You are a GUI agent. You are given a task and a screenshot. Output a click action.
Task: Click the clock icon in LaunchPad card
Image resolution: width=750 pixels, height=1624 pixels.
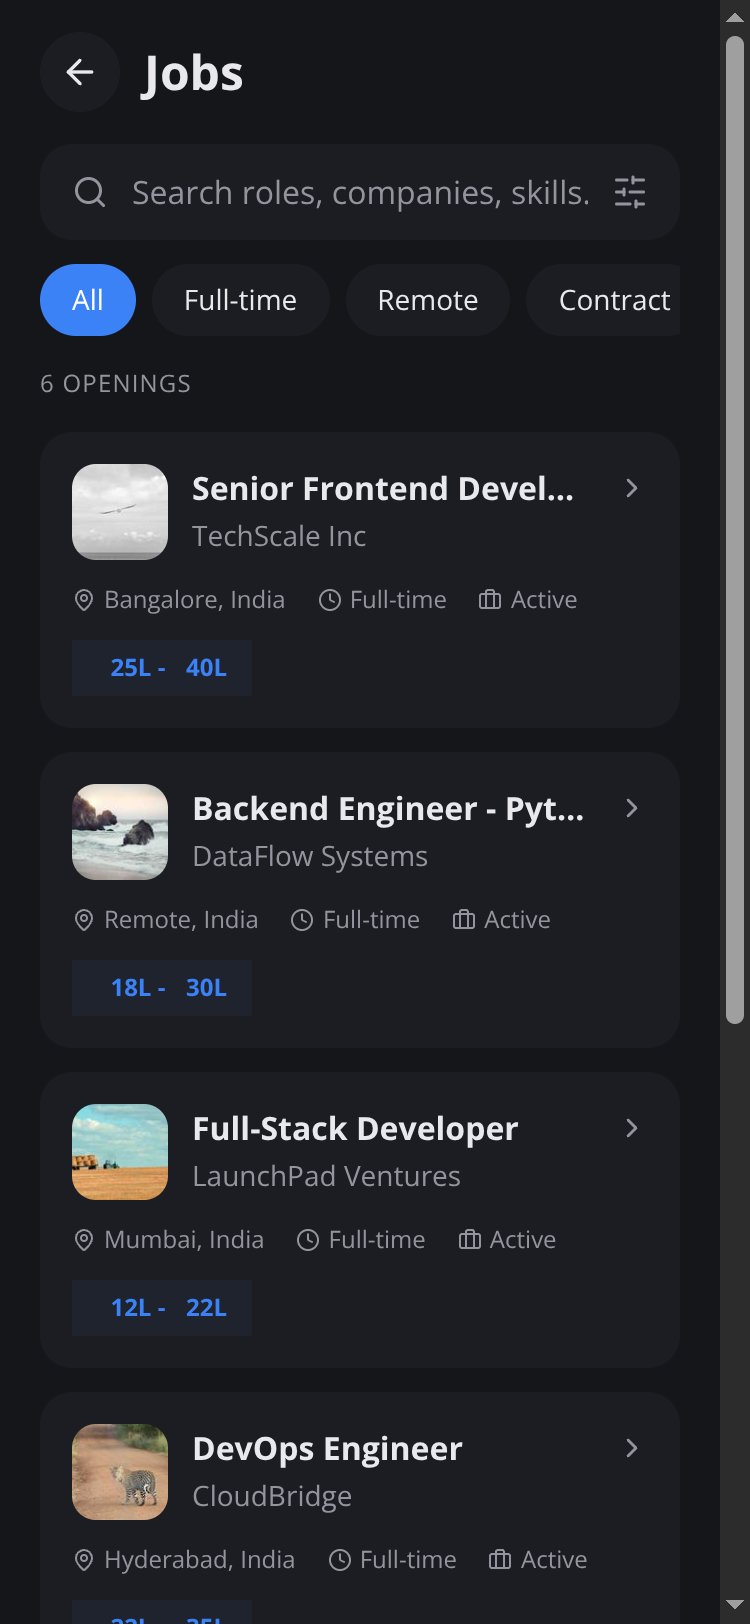point(308,1240)
